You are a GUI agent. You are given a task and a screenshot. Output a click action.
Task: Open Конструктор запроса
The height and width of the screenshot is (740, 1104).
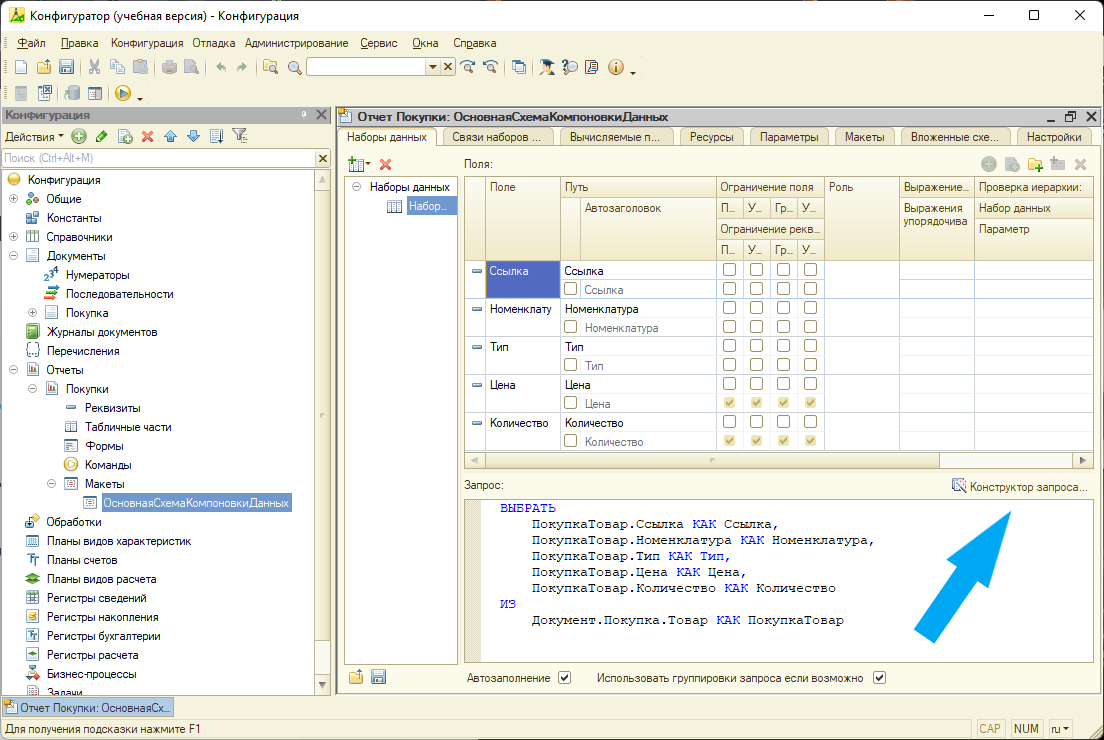(1020, 487)
